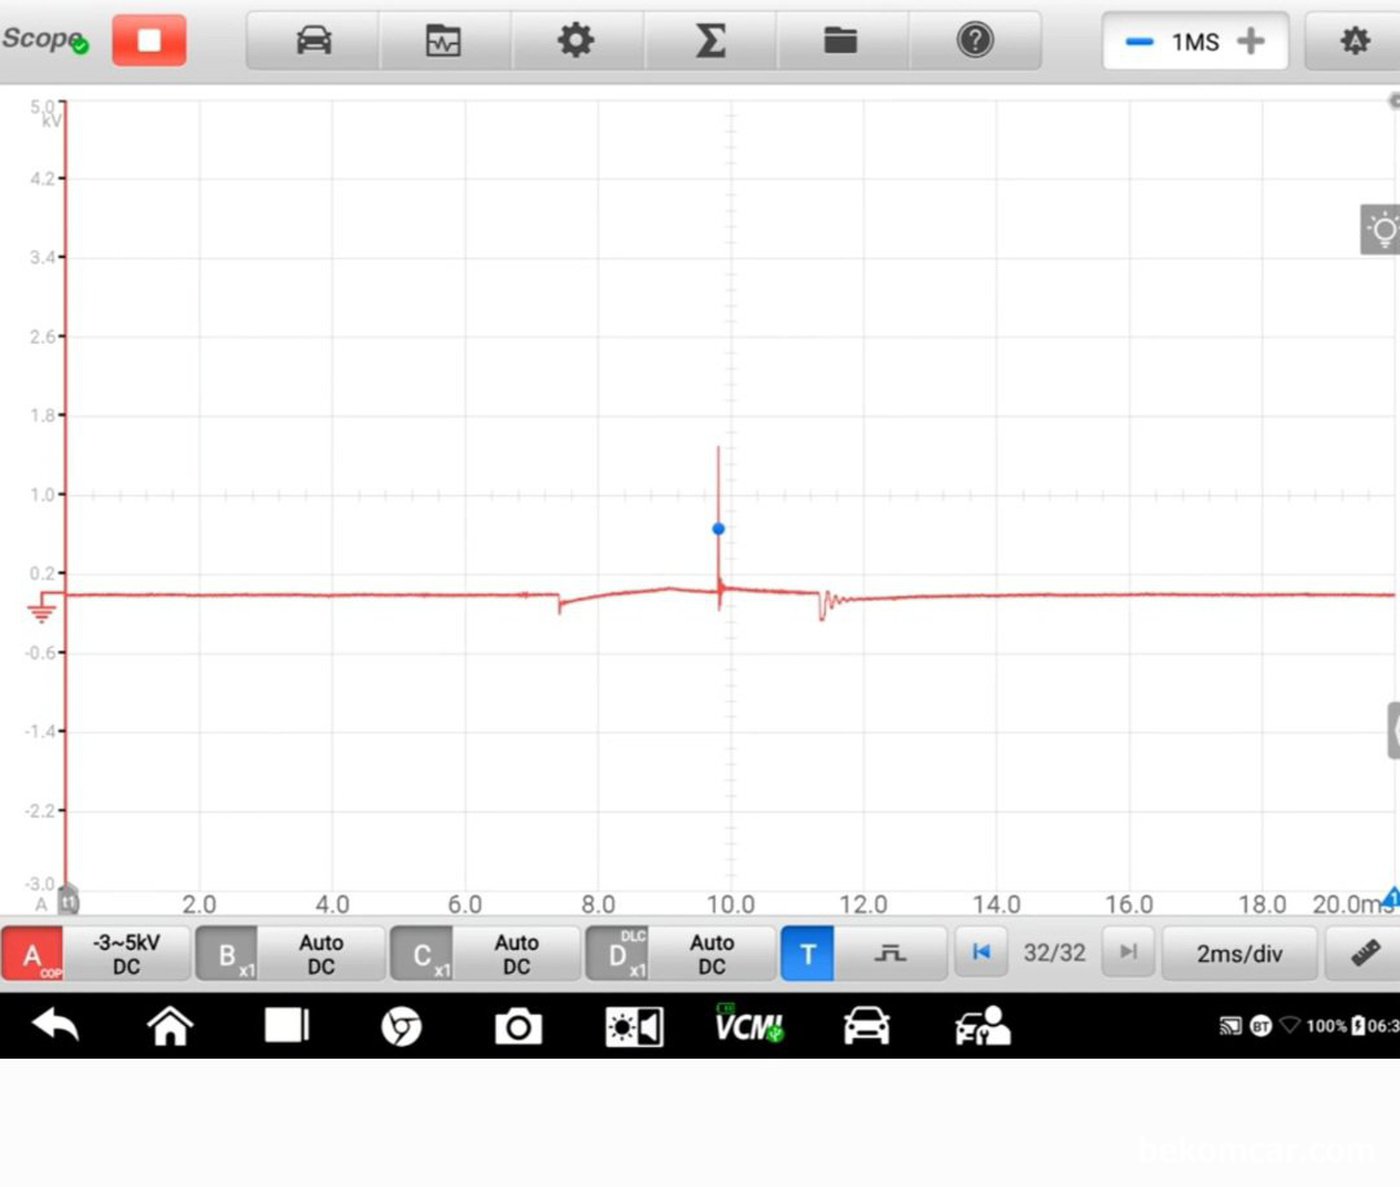Enable channel C

(x=421, y=954)
